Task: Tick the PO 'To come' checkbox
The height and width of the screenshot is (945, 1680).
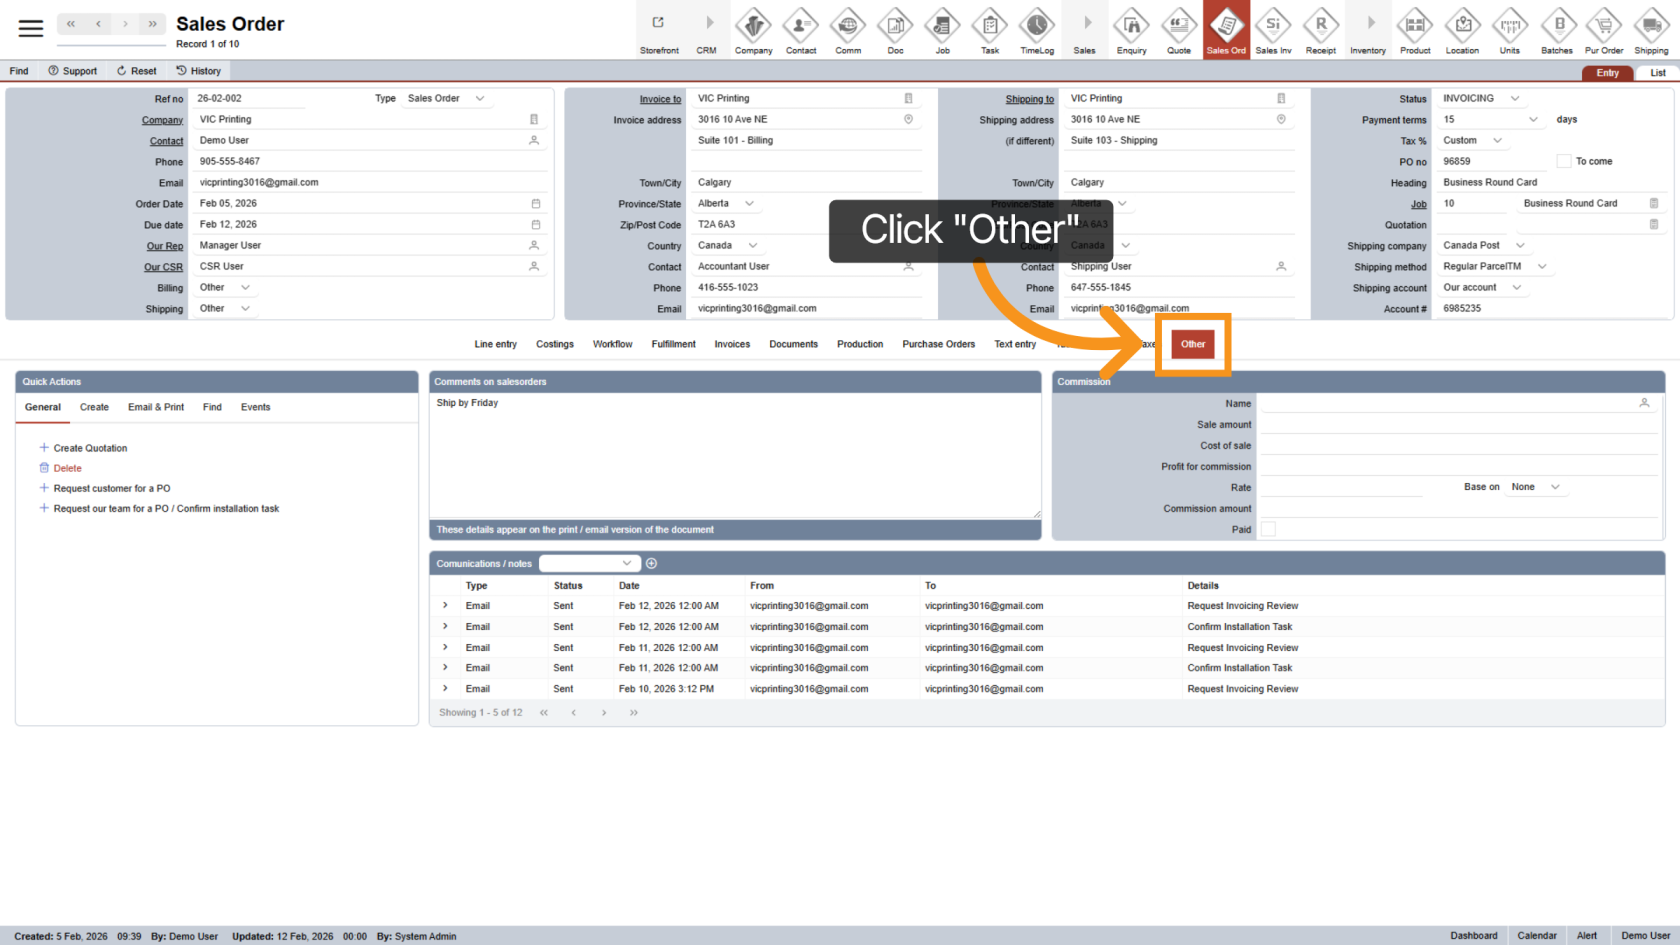Action: (x=1563, y=161)
